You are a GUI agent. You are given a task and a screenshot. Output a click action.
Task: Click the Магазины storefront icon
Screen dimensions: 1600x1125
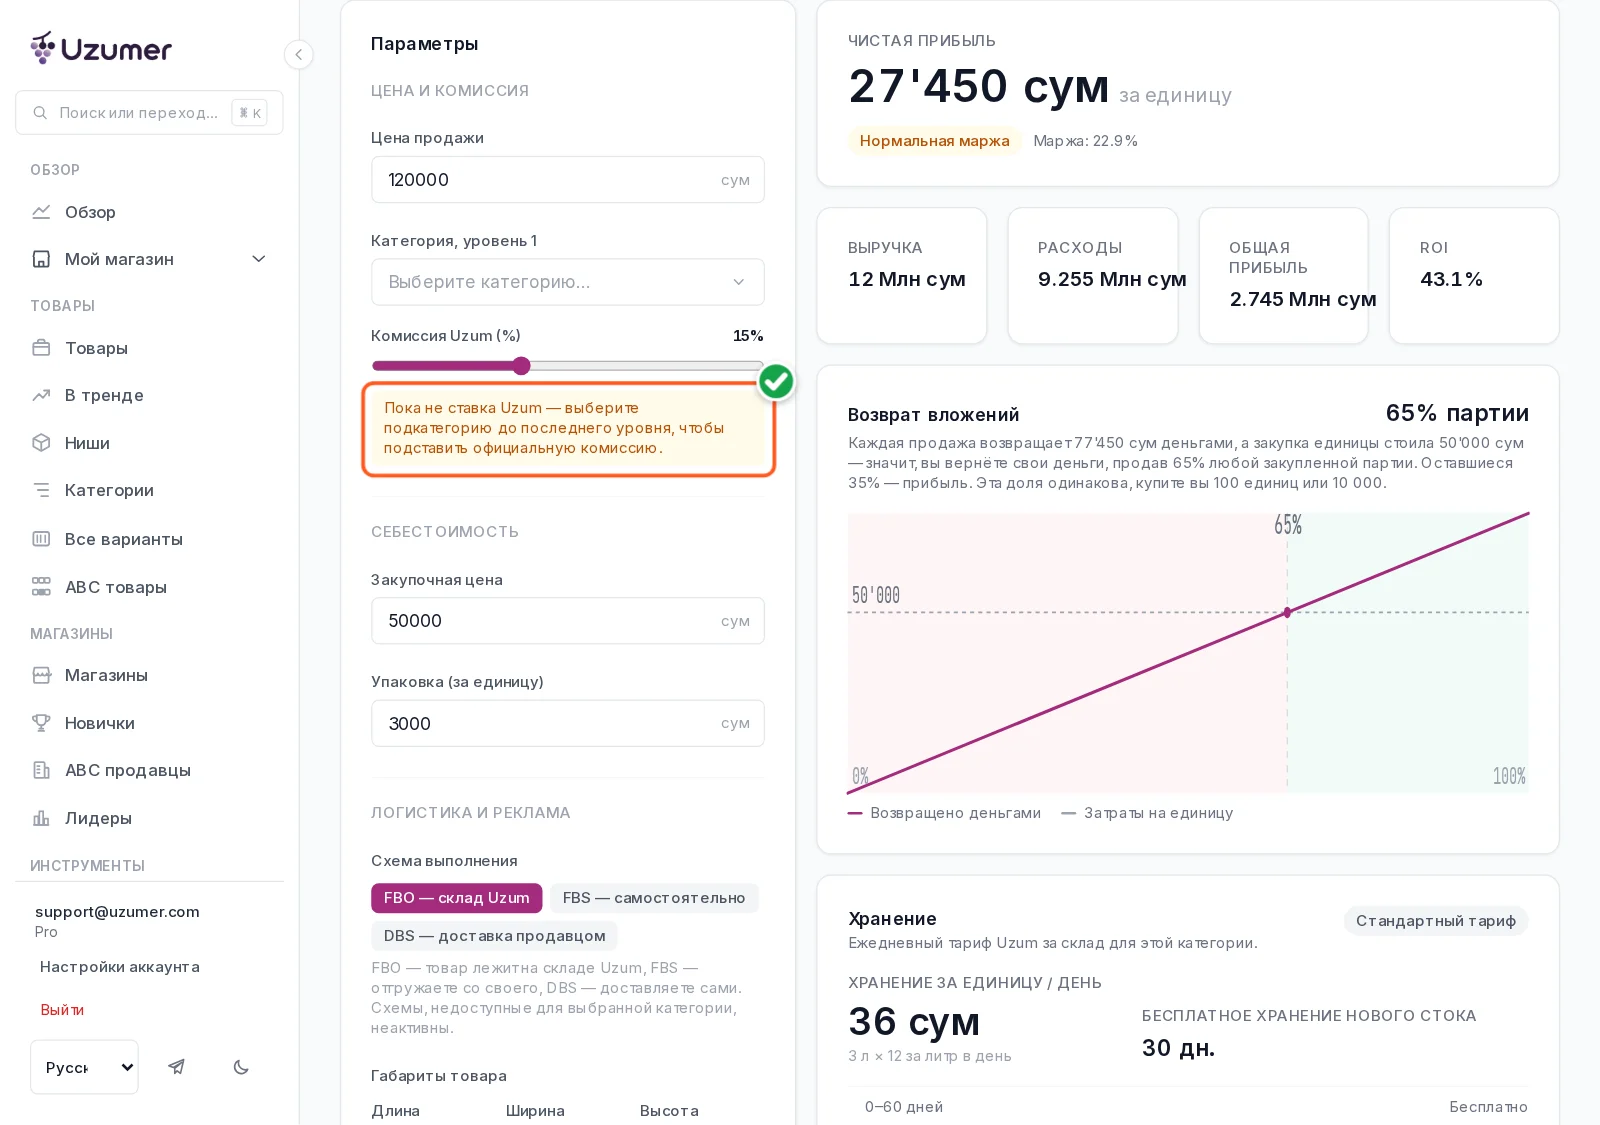[41, 675]
